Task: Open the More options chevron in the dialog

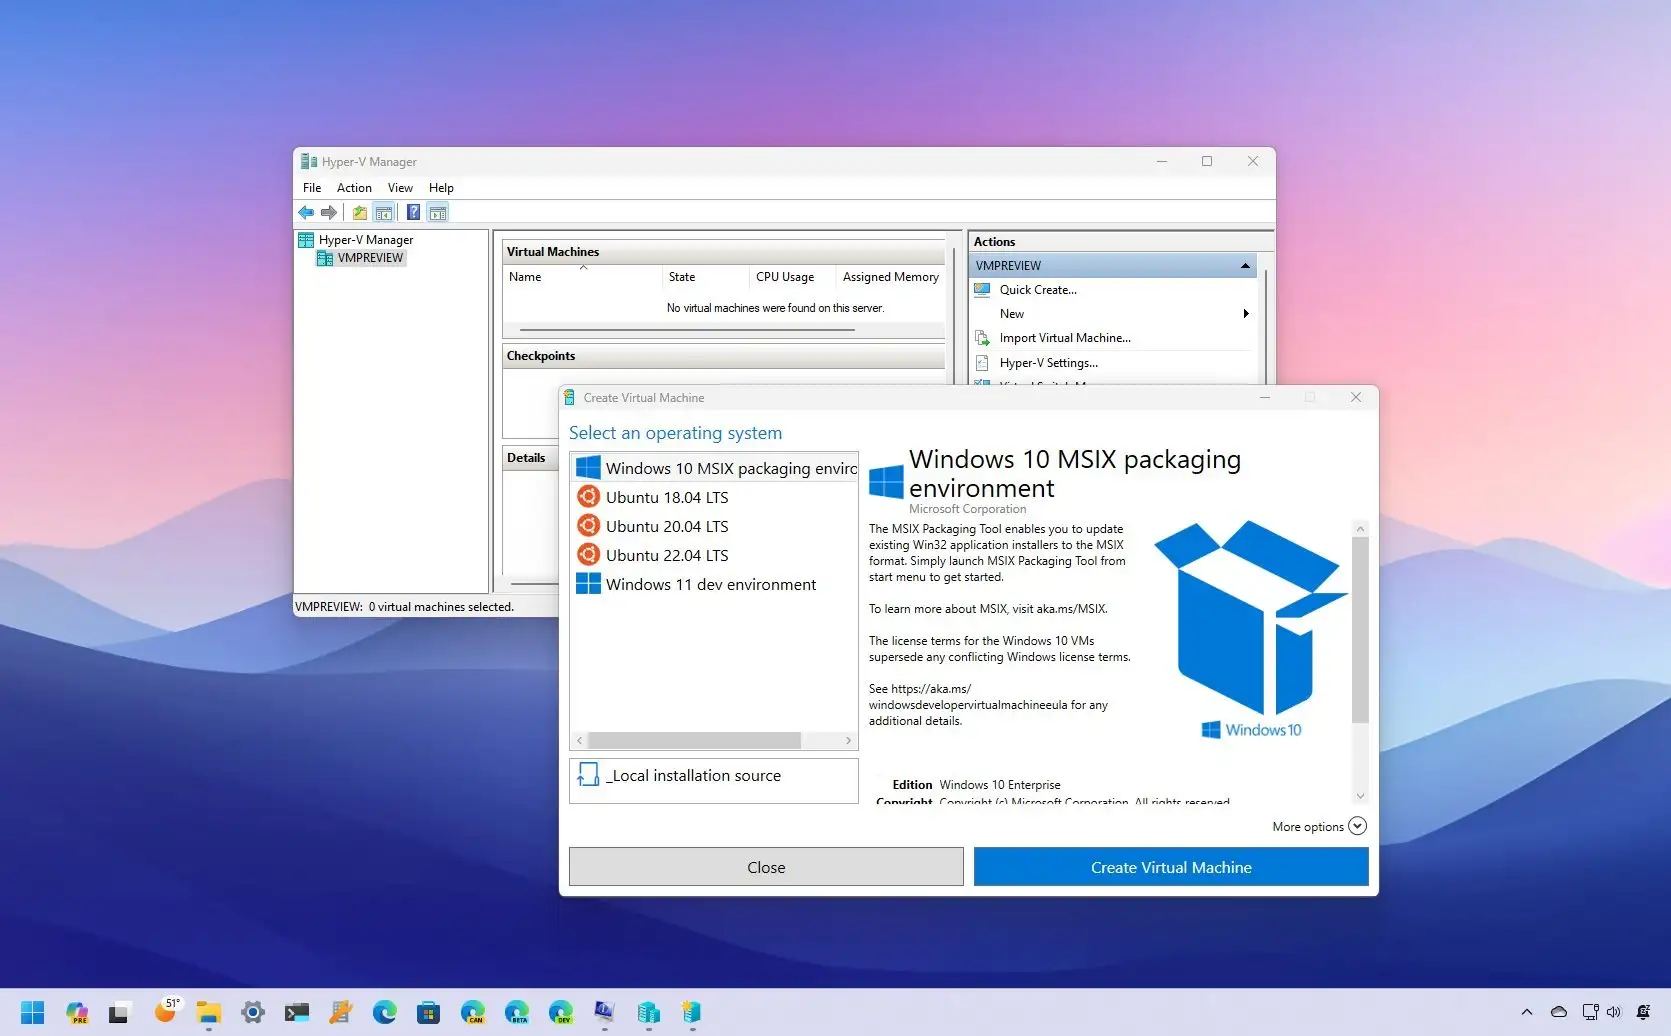Action: pos(1357,826)
